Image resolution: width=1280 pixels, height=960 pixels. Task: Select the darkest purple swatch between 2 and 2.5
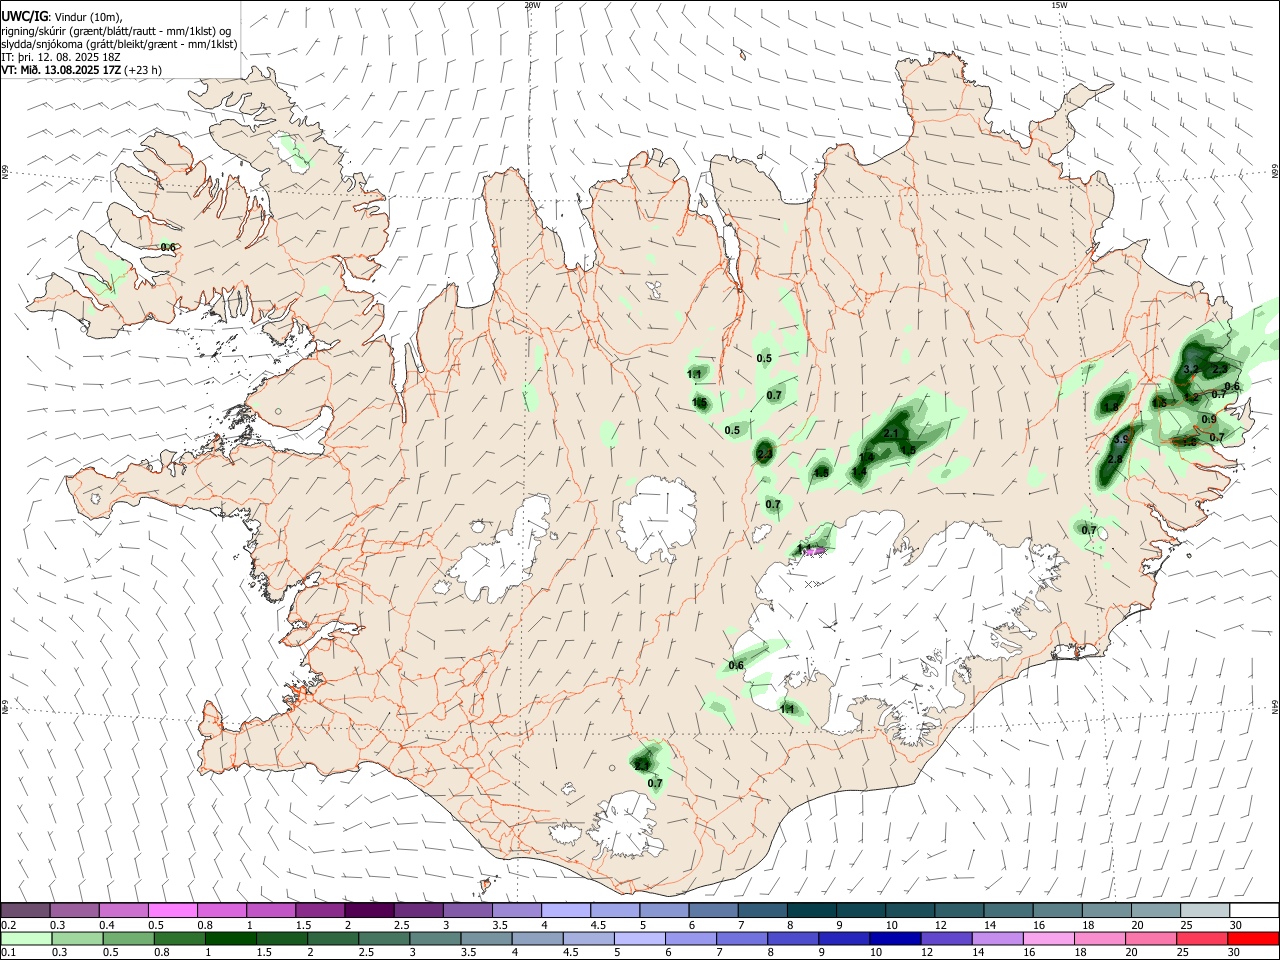[370, 910]
